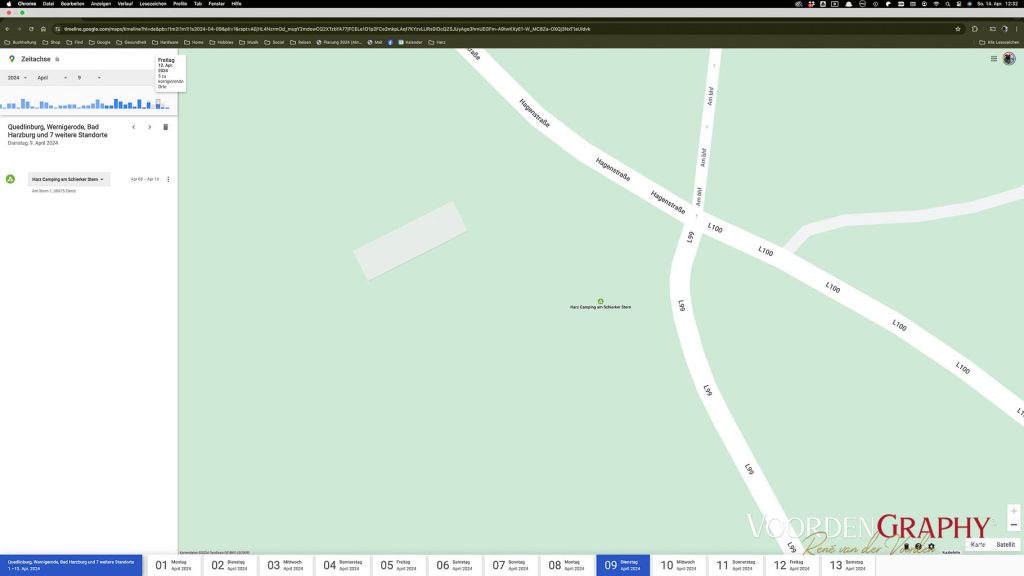Switch map to Karte view
1024x576 pixels.
pos(977,545)
